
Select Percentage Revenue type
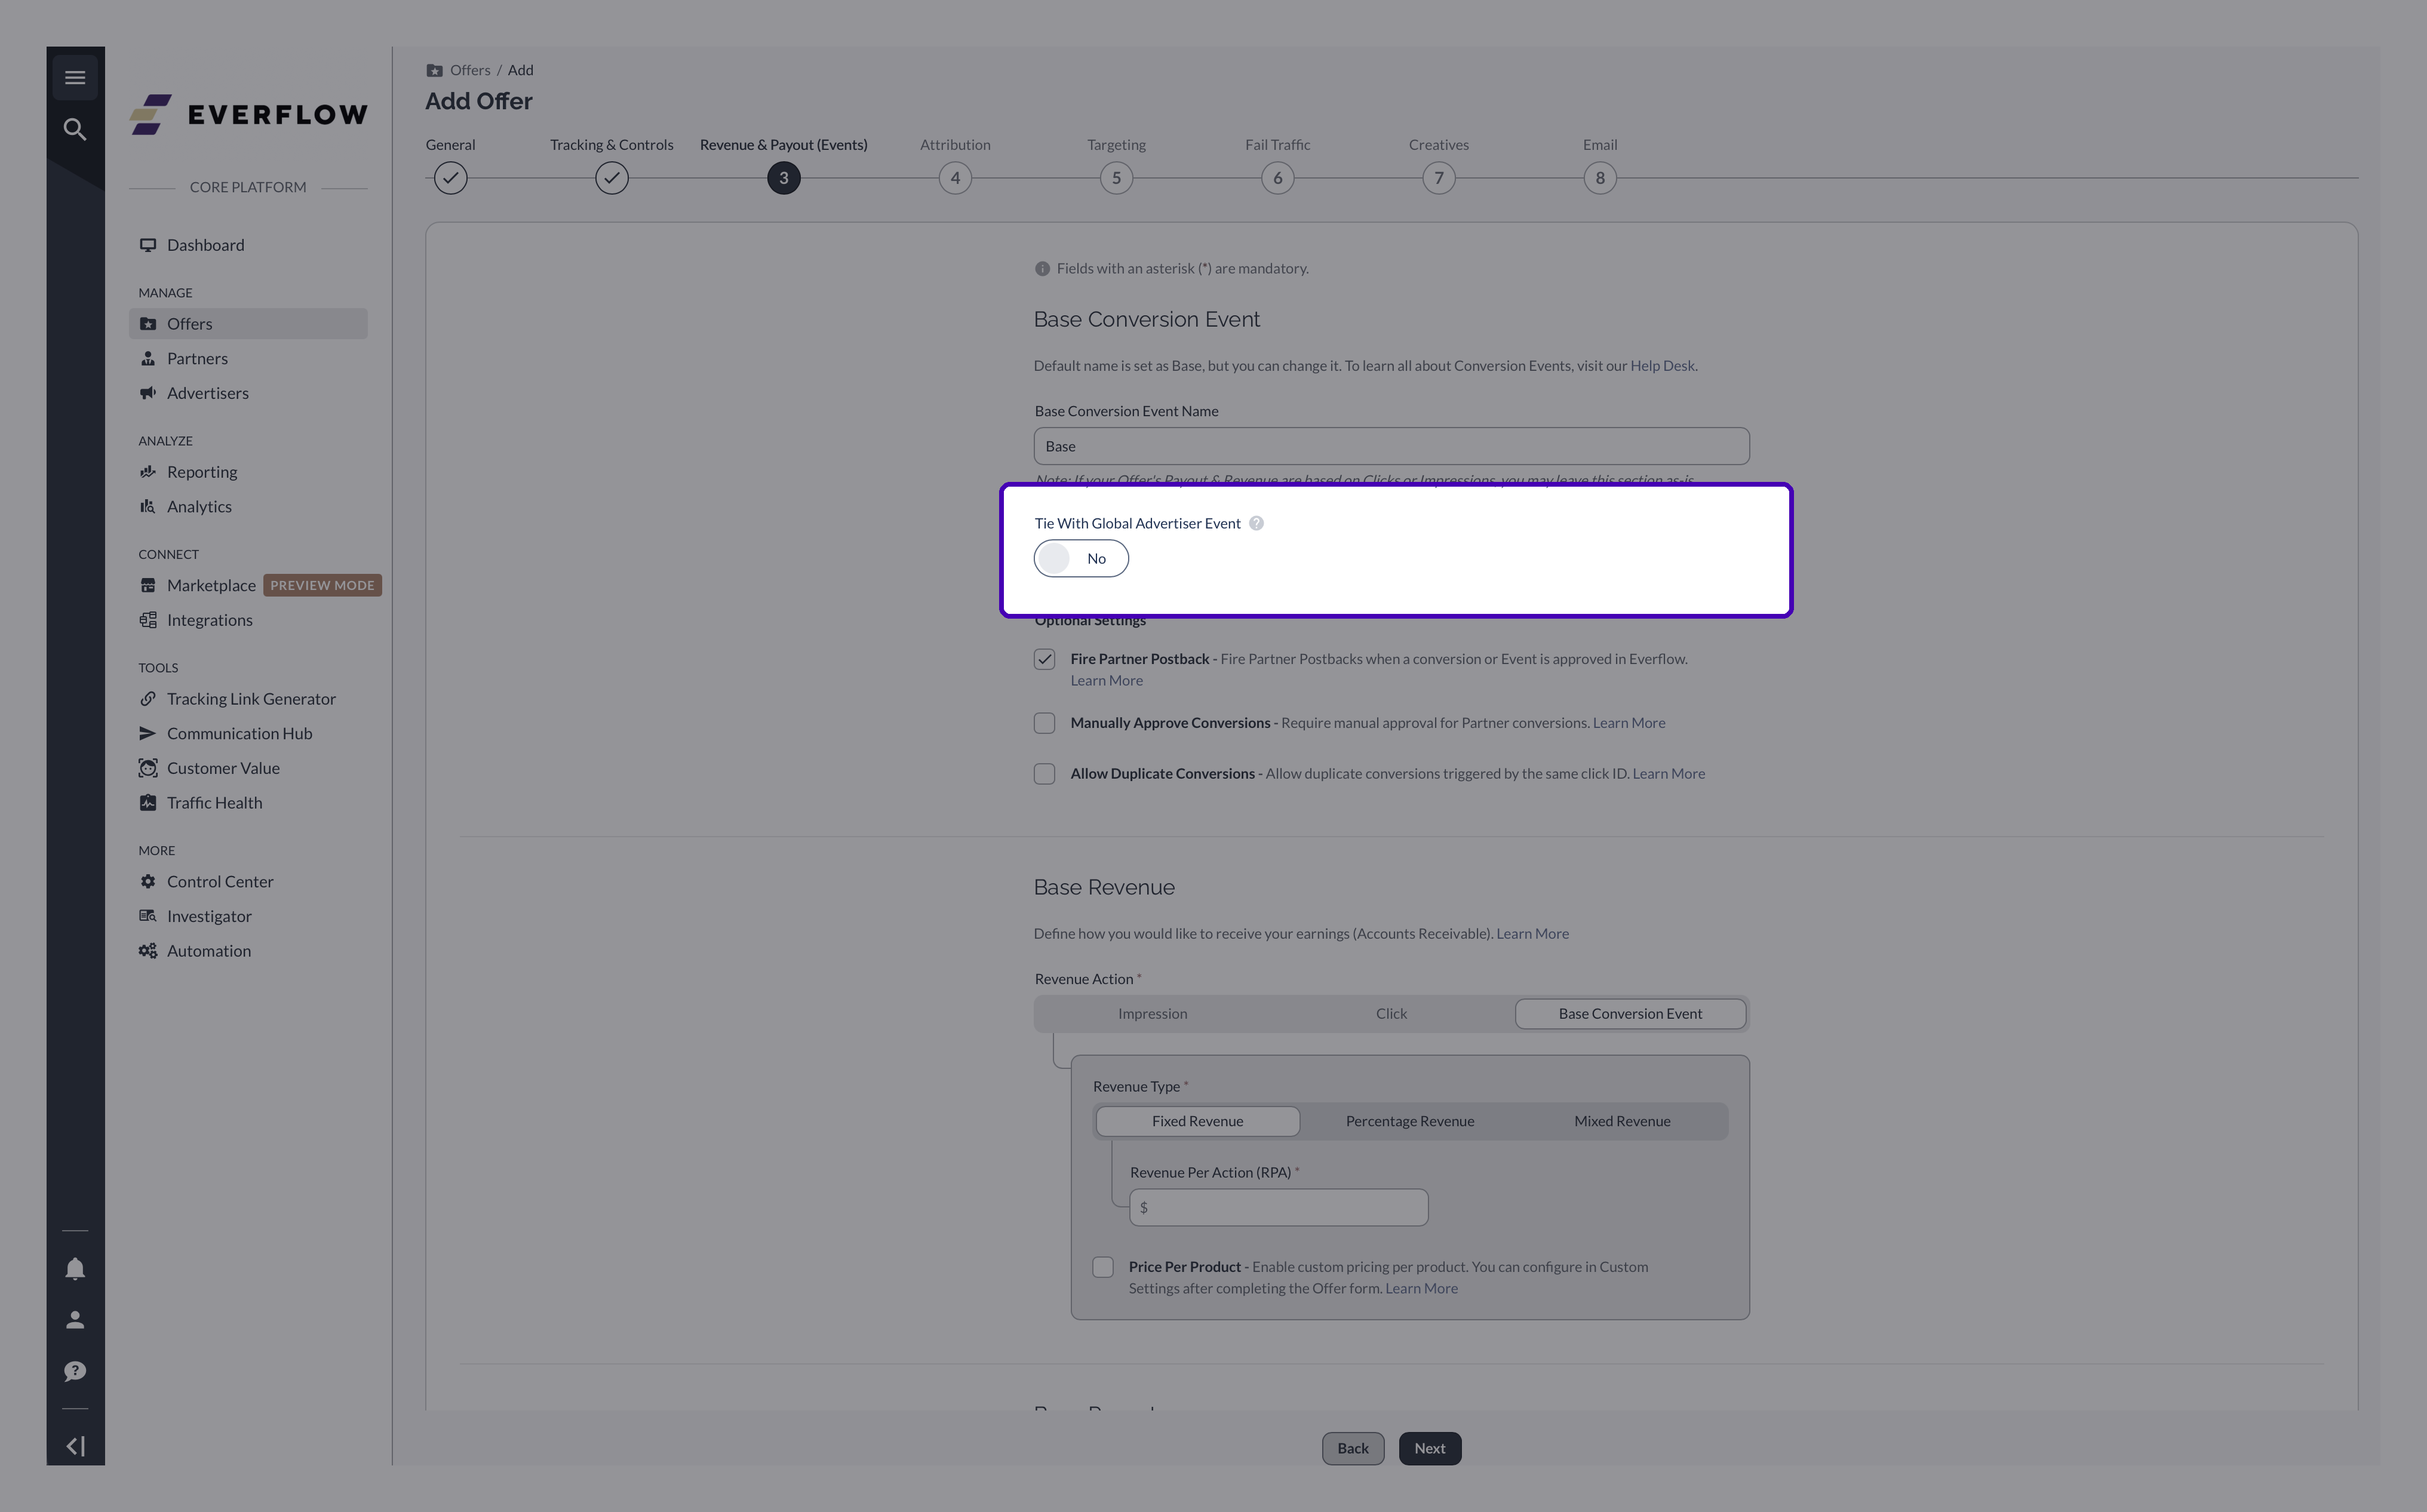coord(1409,1121)
